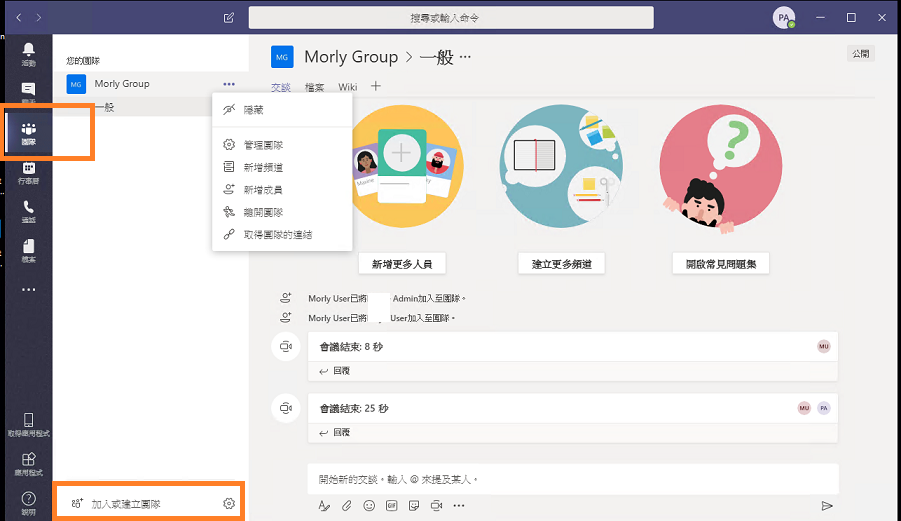Image resolution: width=901 pixels, height=521 pixels.
Task: Click the 會議結束: 25 秒 meeting icon
Action: click(x=286, y=408)
